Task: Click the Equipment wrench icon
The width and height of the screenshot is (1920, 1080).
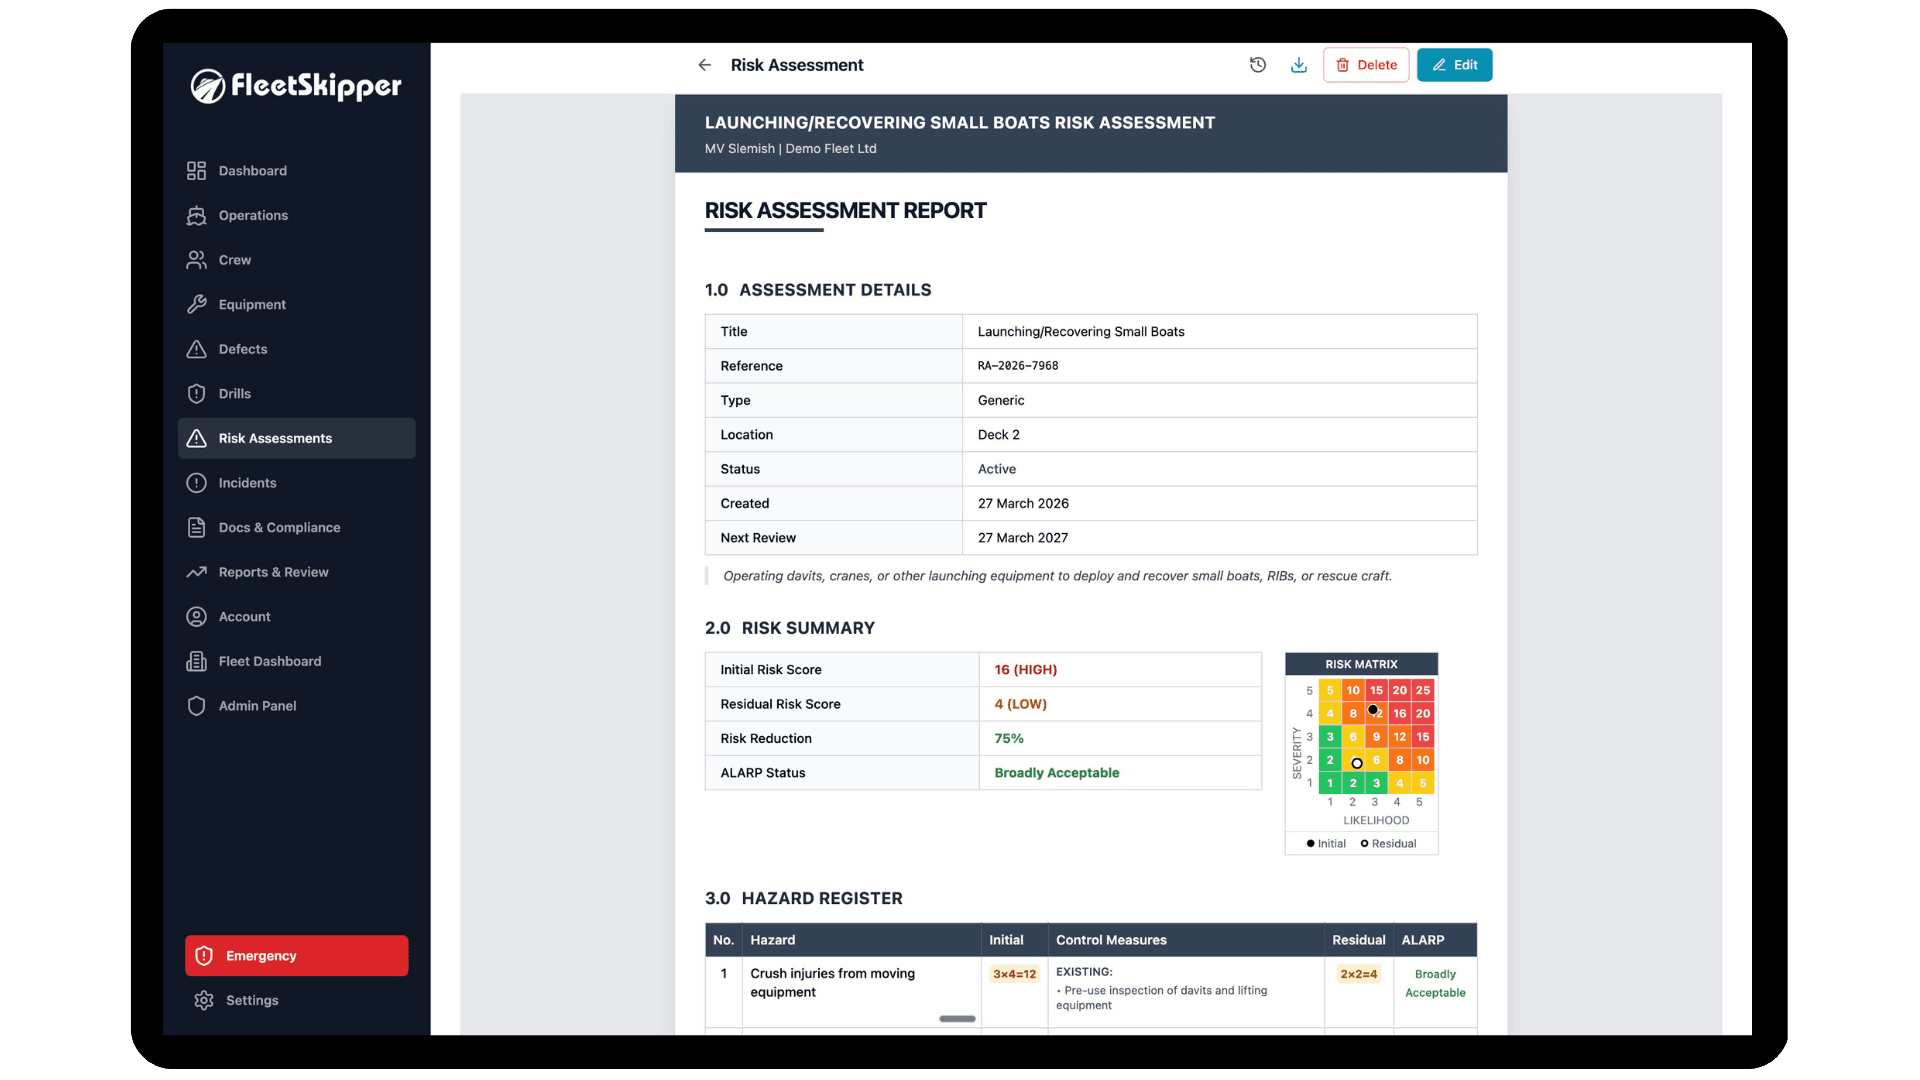Action: 196,304
